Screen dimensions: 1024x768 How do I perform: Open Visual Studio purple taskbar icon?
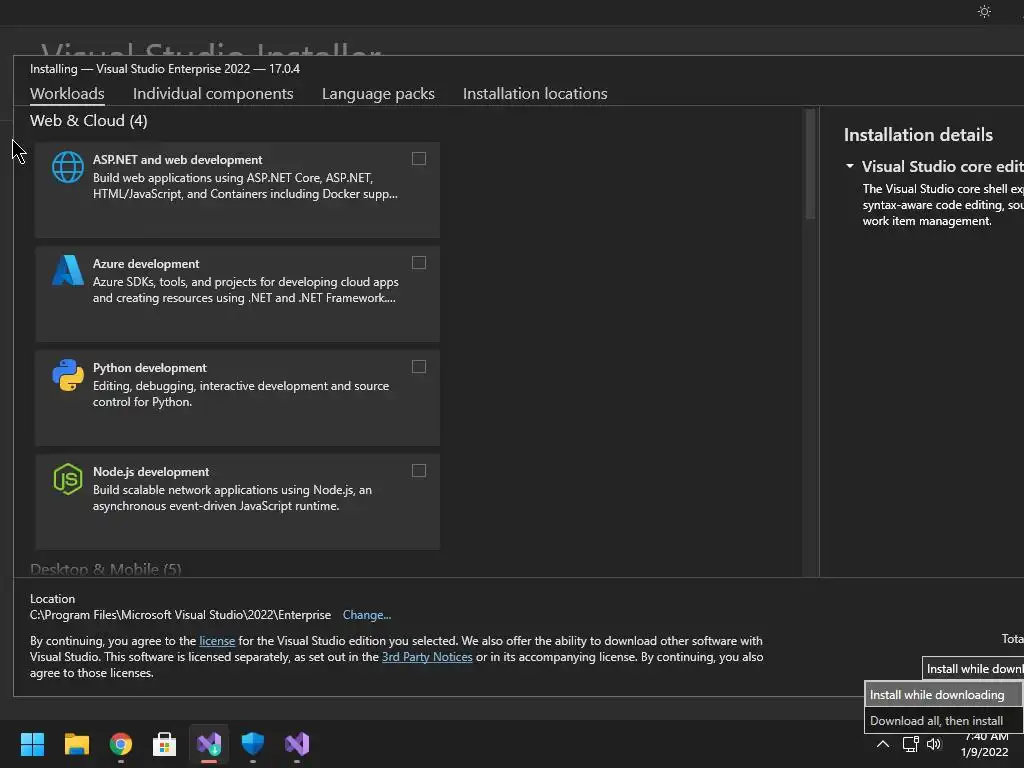tap(297, 744)
